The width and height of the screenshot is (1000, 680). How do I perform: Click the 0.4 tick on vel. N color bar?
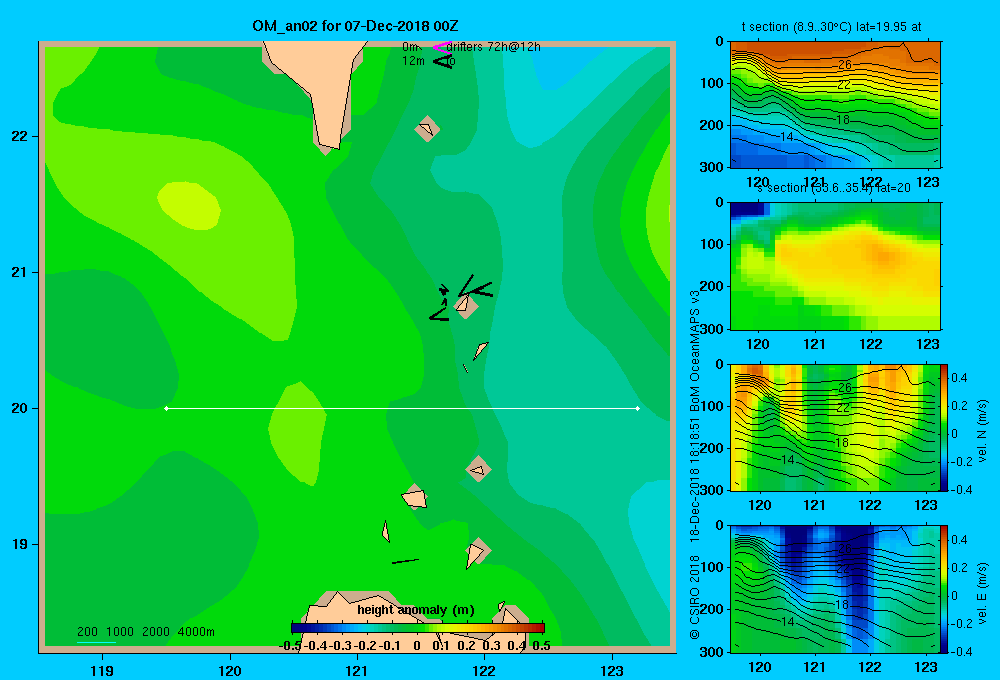coord(959,378)
